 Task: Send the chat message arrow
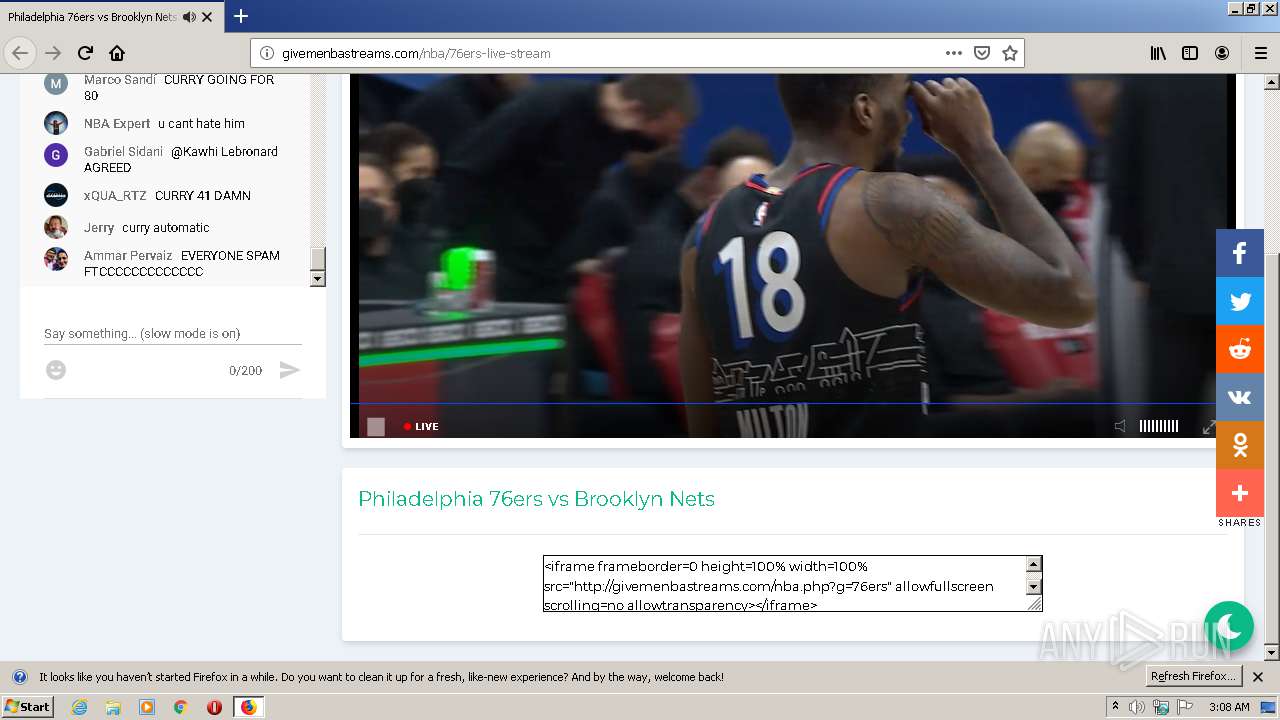point(289,370)
